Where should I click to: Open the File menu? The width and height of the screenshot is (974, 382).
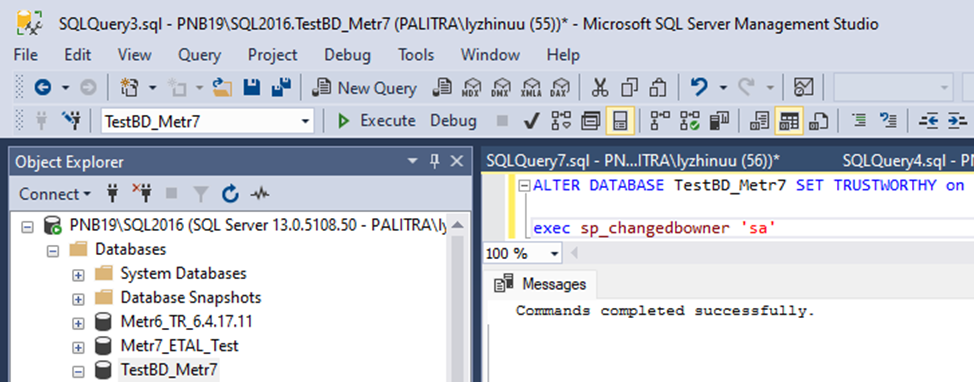(x=25, y=55)
